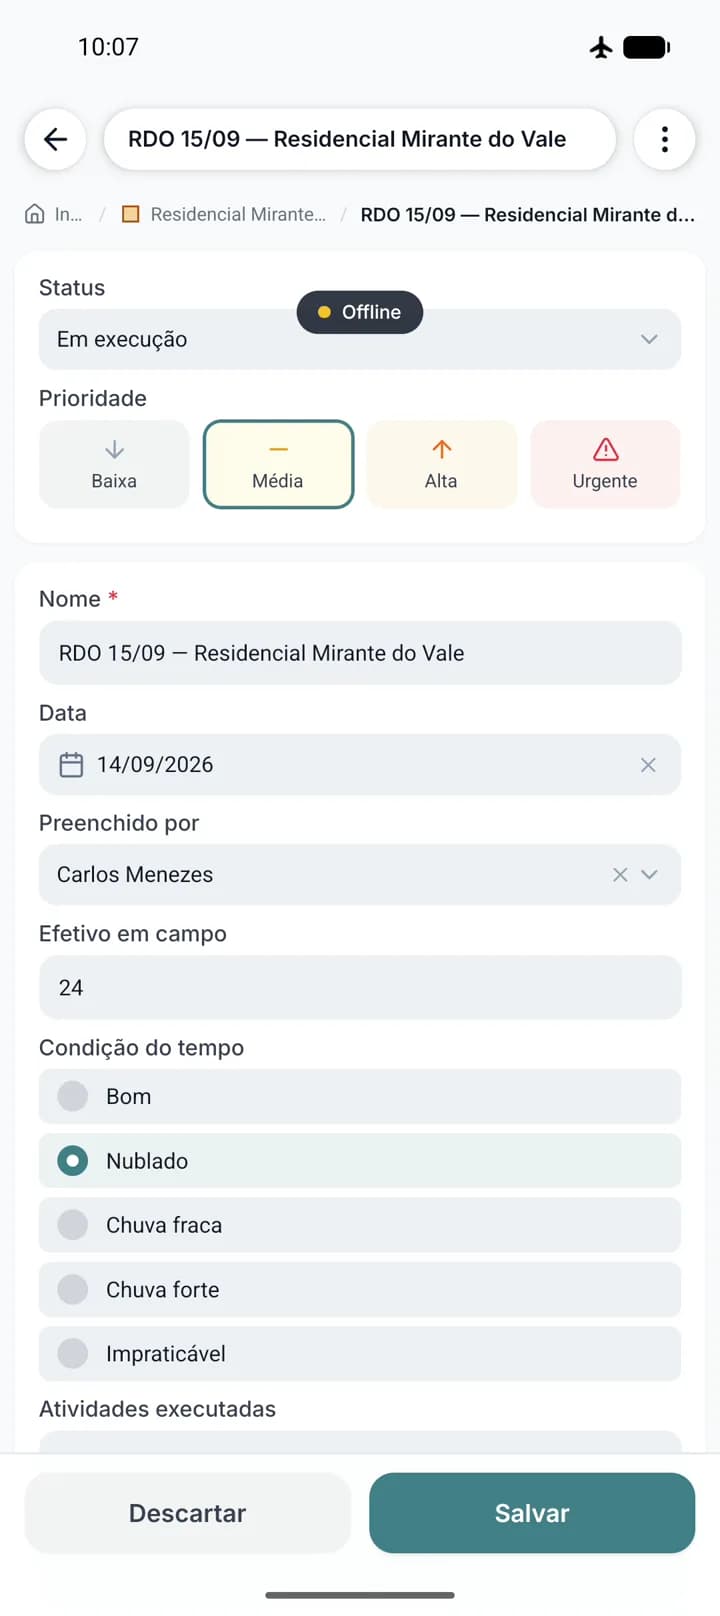
Task: Click the Nome text input field
Action: coord(360,653)
